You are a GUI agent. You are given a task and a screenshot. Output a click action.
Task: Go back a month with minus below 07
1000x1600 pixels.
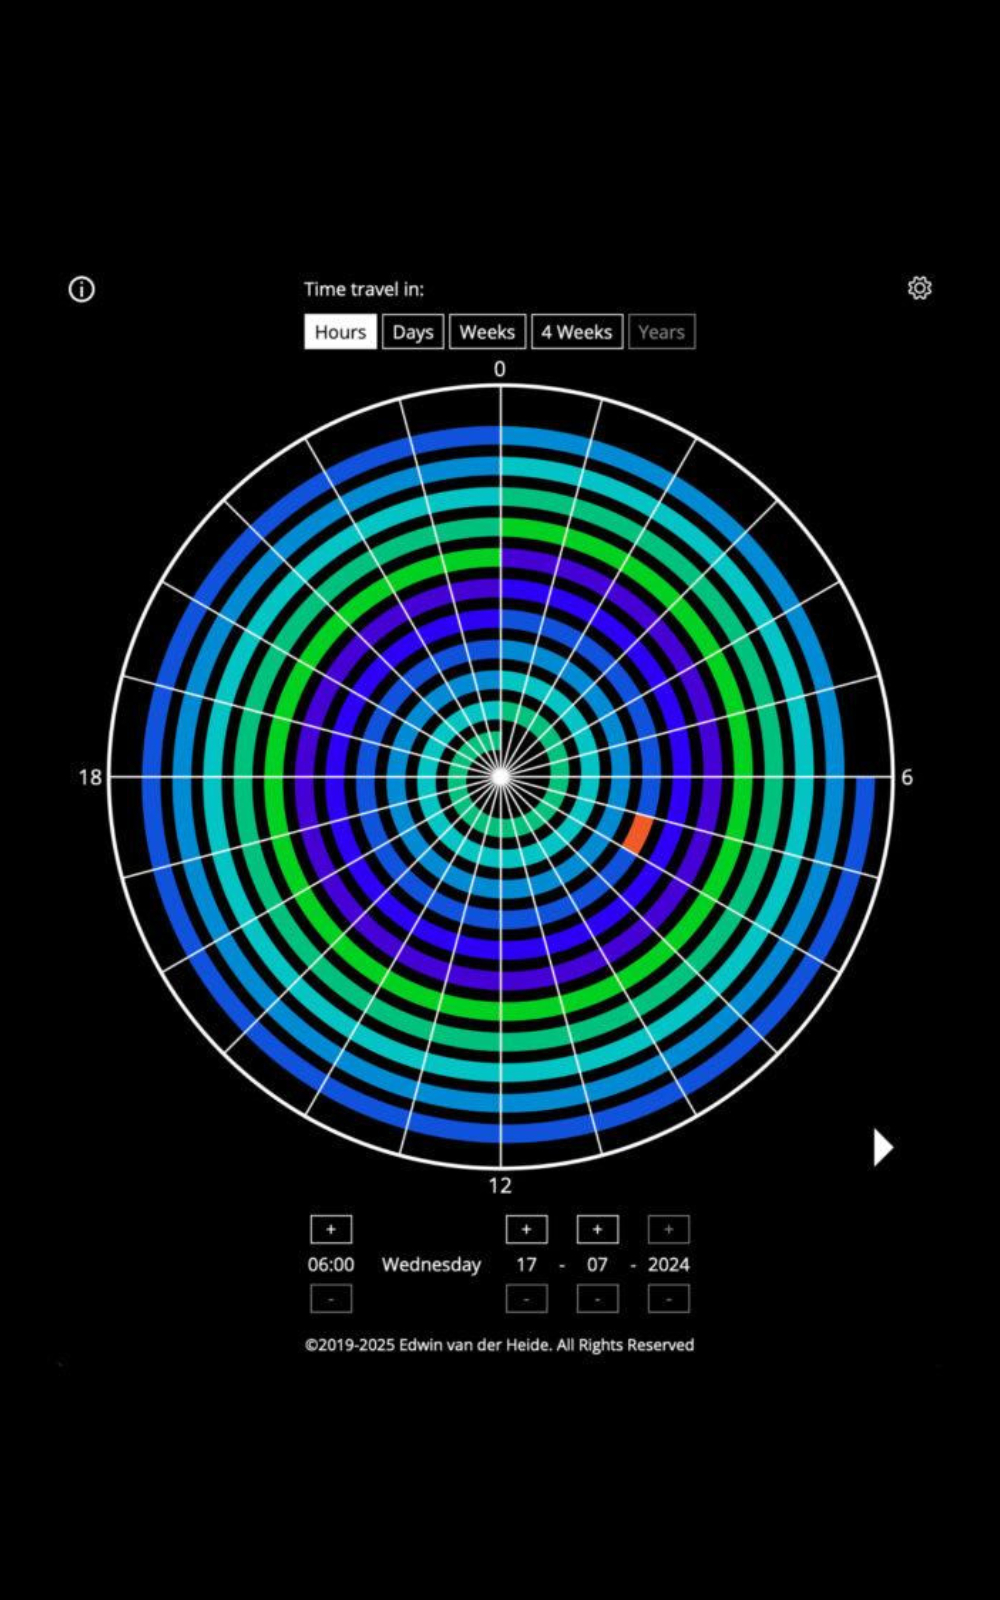[597, 1299]
